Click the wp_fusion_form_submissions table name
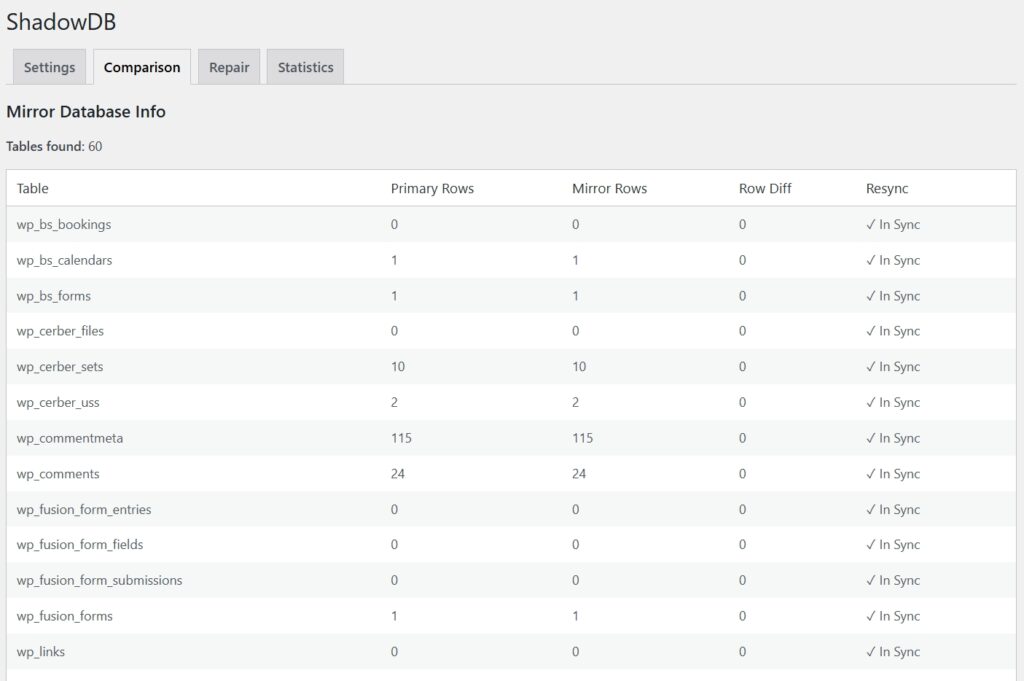Viewport: 1024px width, 681px height. click(99, 580)
